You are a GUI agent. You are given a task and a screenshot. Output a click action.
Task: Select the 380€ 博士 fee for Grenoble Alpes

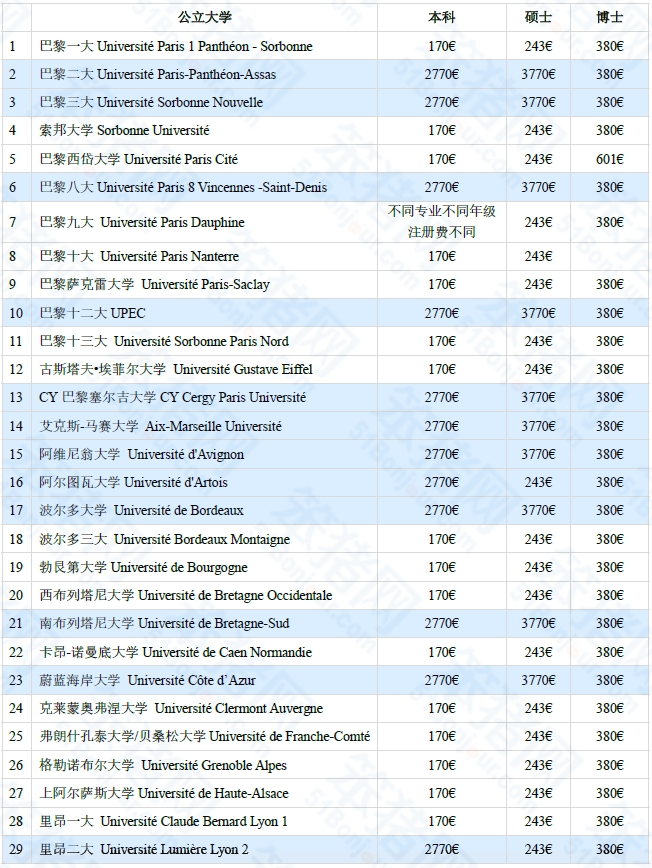pyautogui.click(x=609, y=765)
